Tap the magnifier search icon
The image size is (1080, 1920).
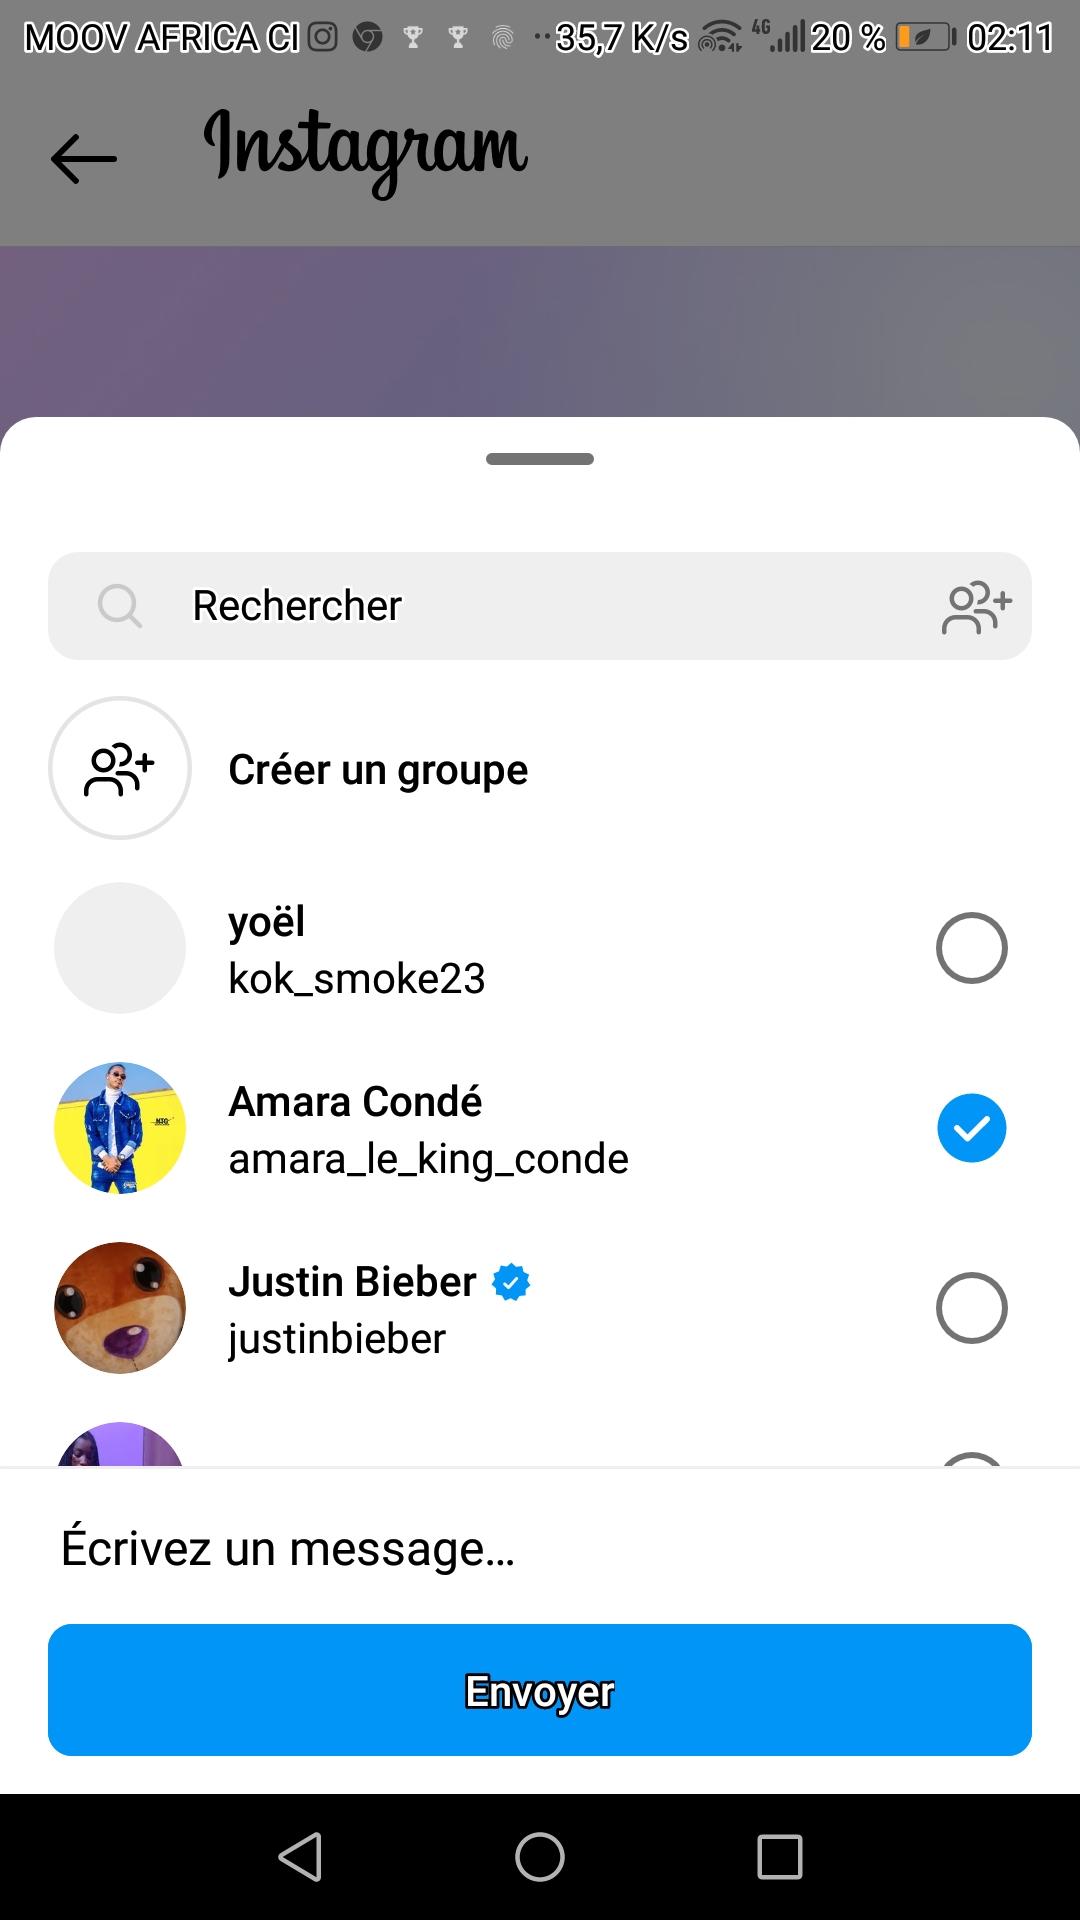tap(120, 606)
